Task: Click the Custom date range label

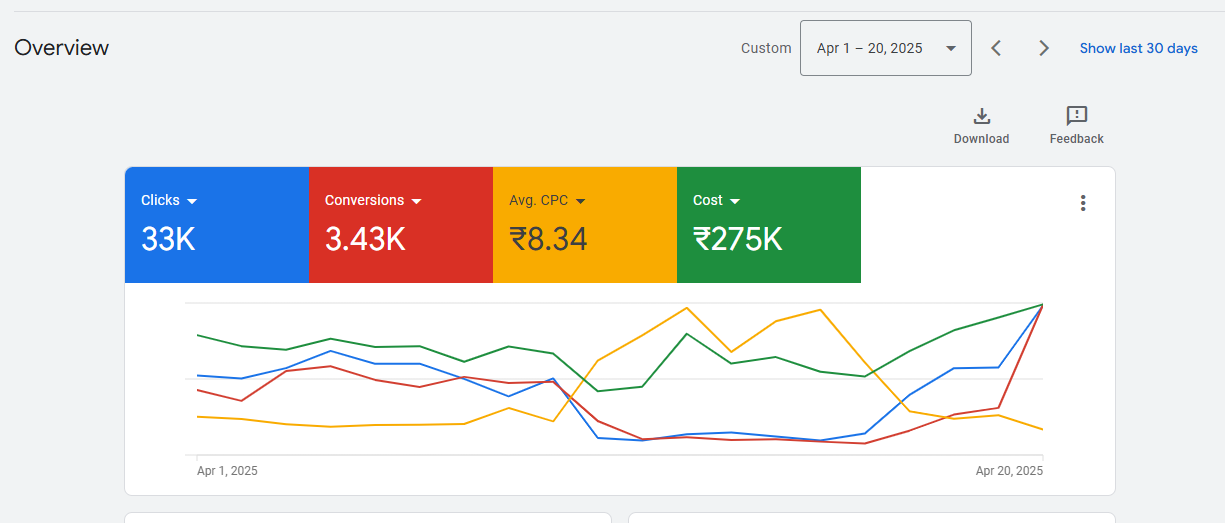Action: (x=766, y=48)
